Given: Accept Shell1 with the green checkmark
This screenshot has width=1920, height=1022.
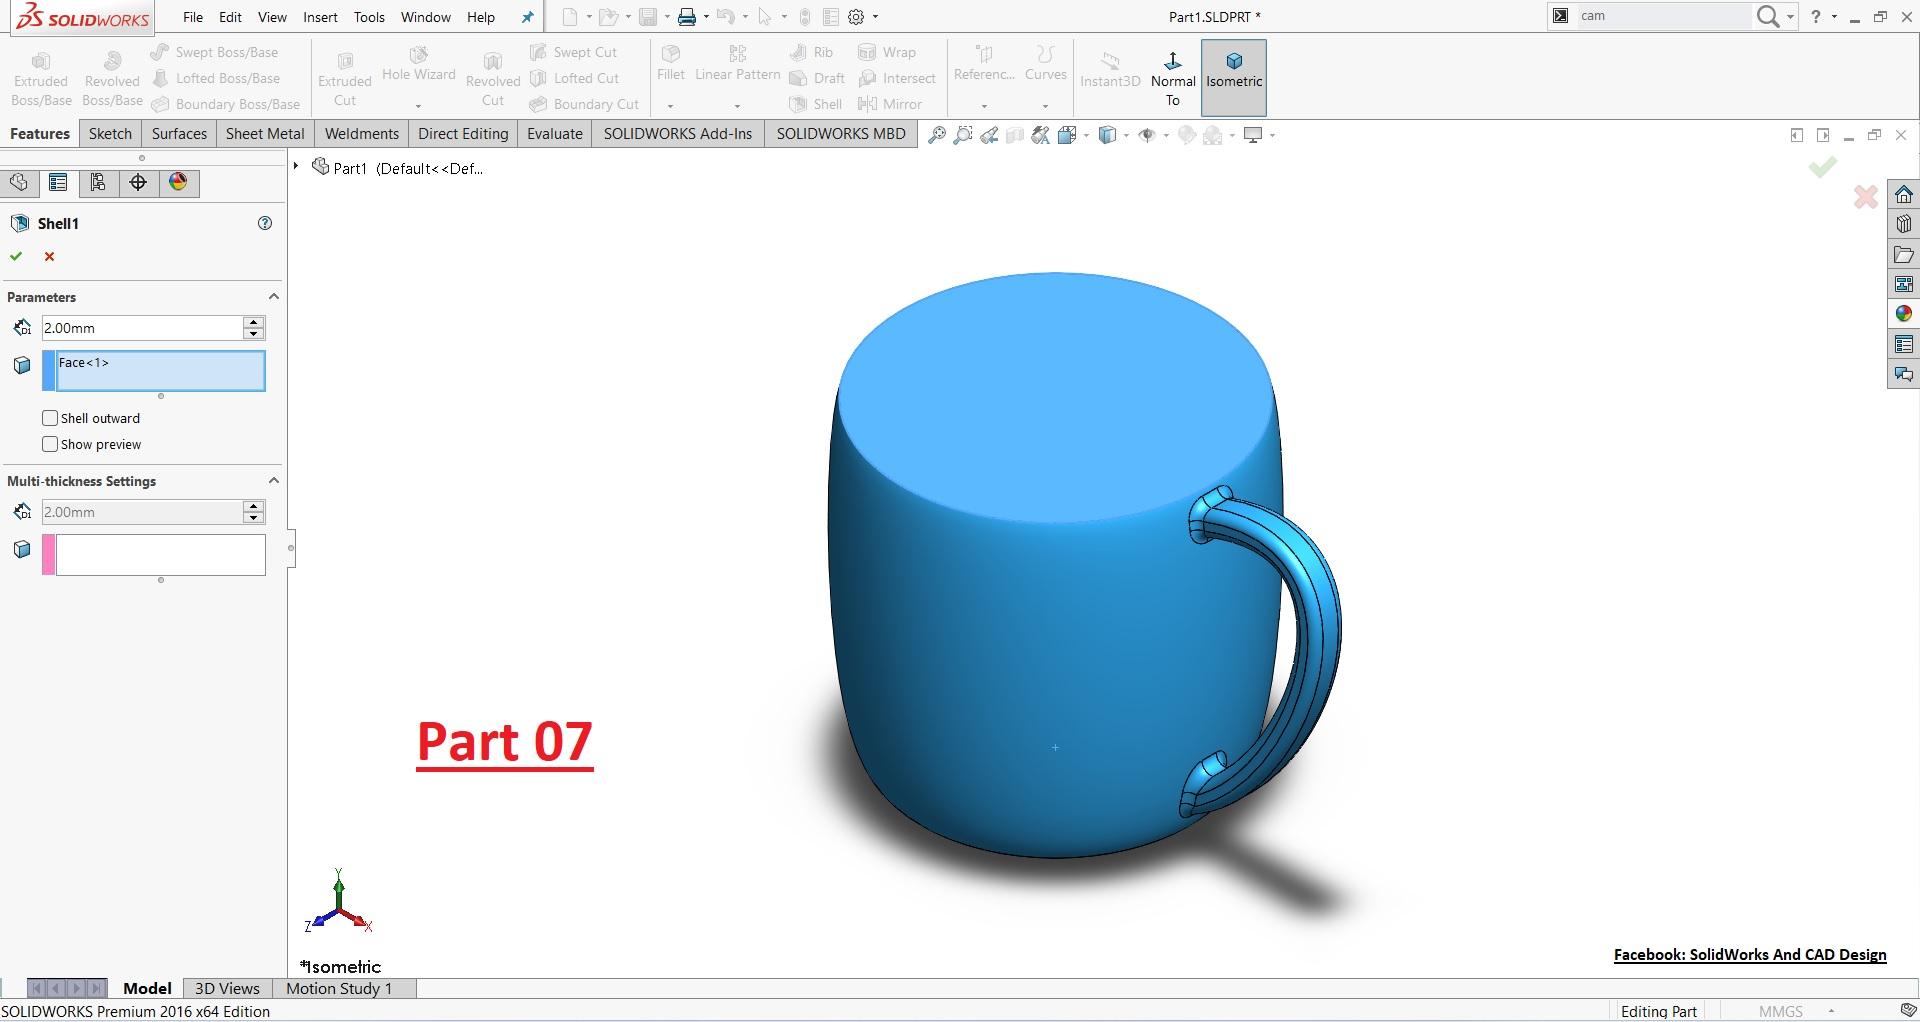Looking at the screenshot, I should pos(16,257).
